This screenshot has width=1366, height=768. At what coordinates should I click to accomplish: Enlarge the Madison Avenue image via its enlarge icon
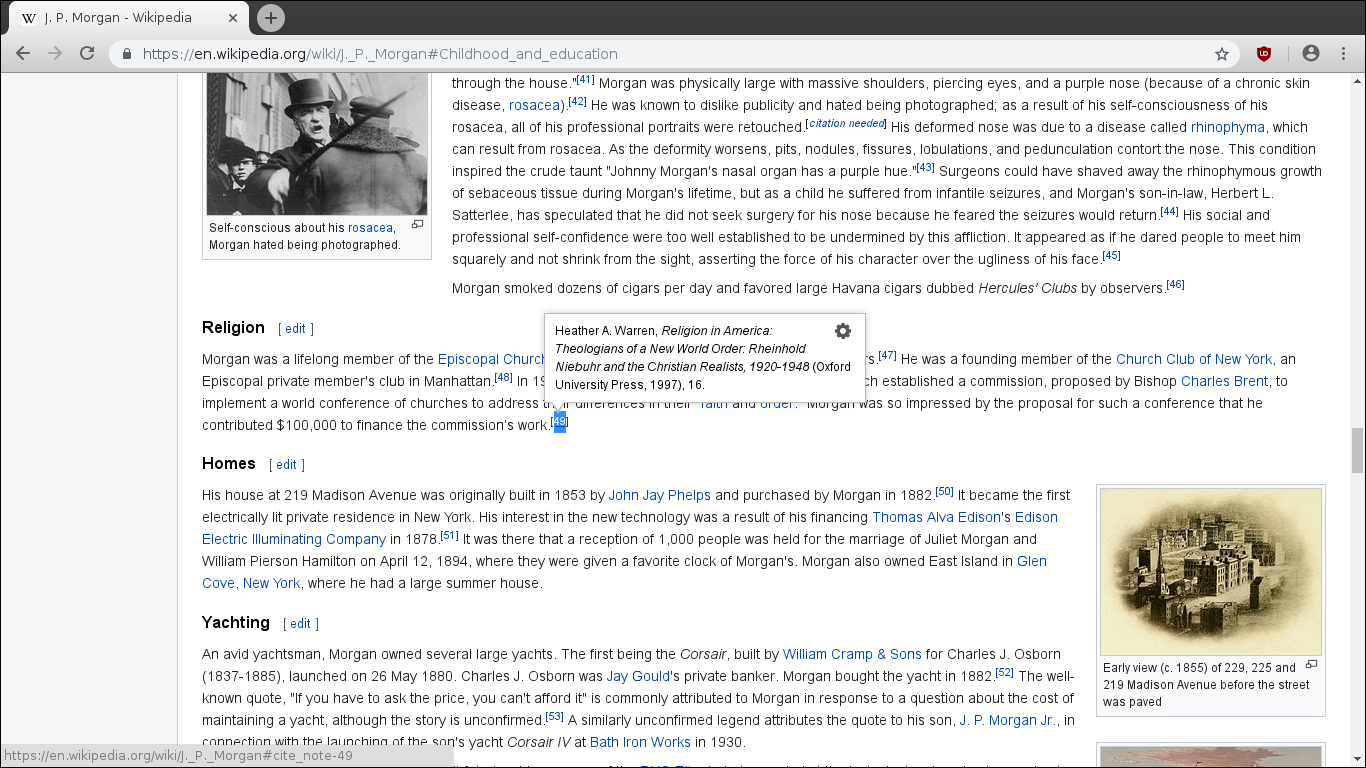point(1312,665)
